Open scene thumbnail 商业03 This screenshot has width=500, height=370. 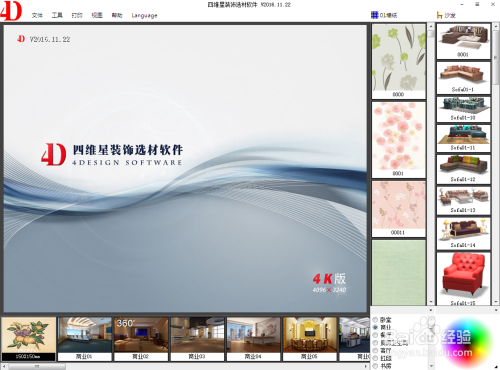point(197,339)
